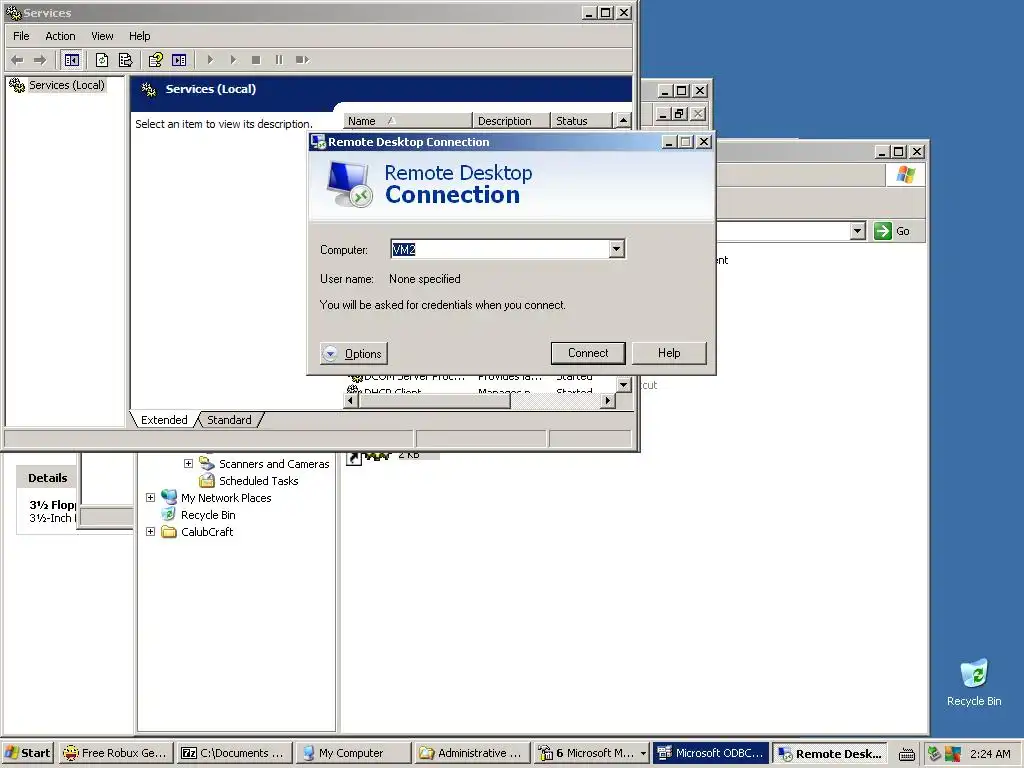This screenshot has width=1024, height=768.
Task: Click the Start Service play icon
Action: (x=210, y=60)
